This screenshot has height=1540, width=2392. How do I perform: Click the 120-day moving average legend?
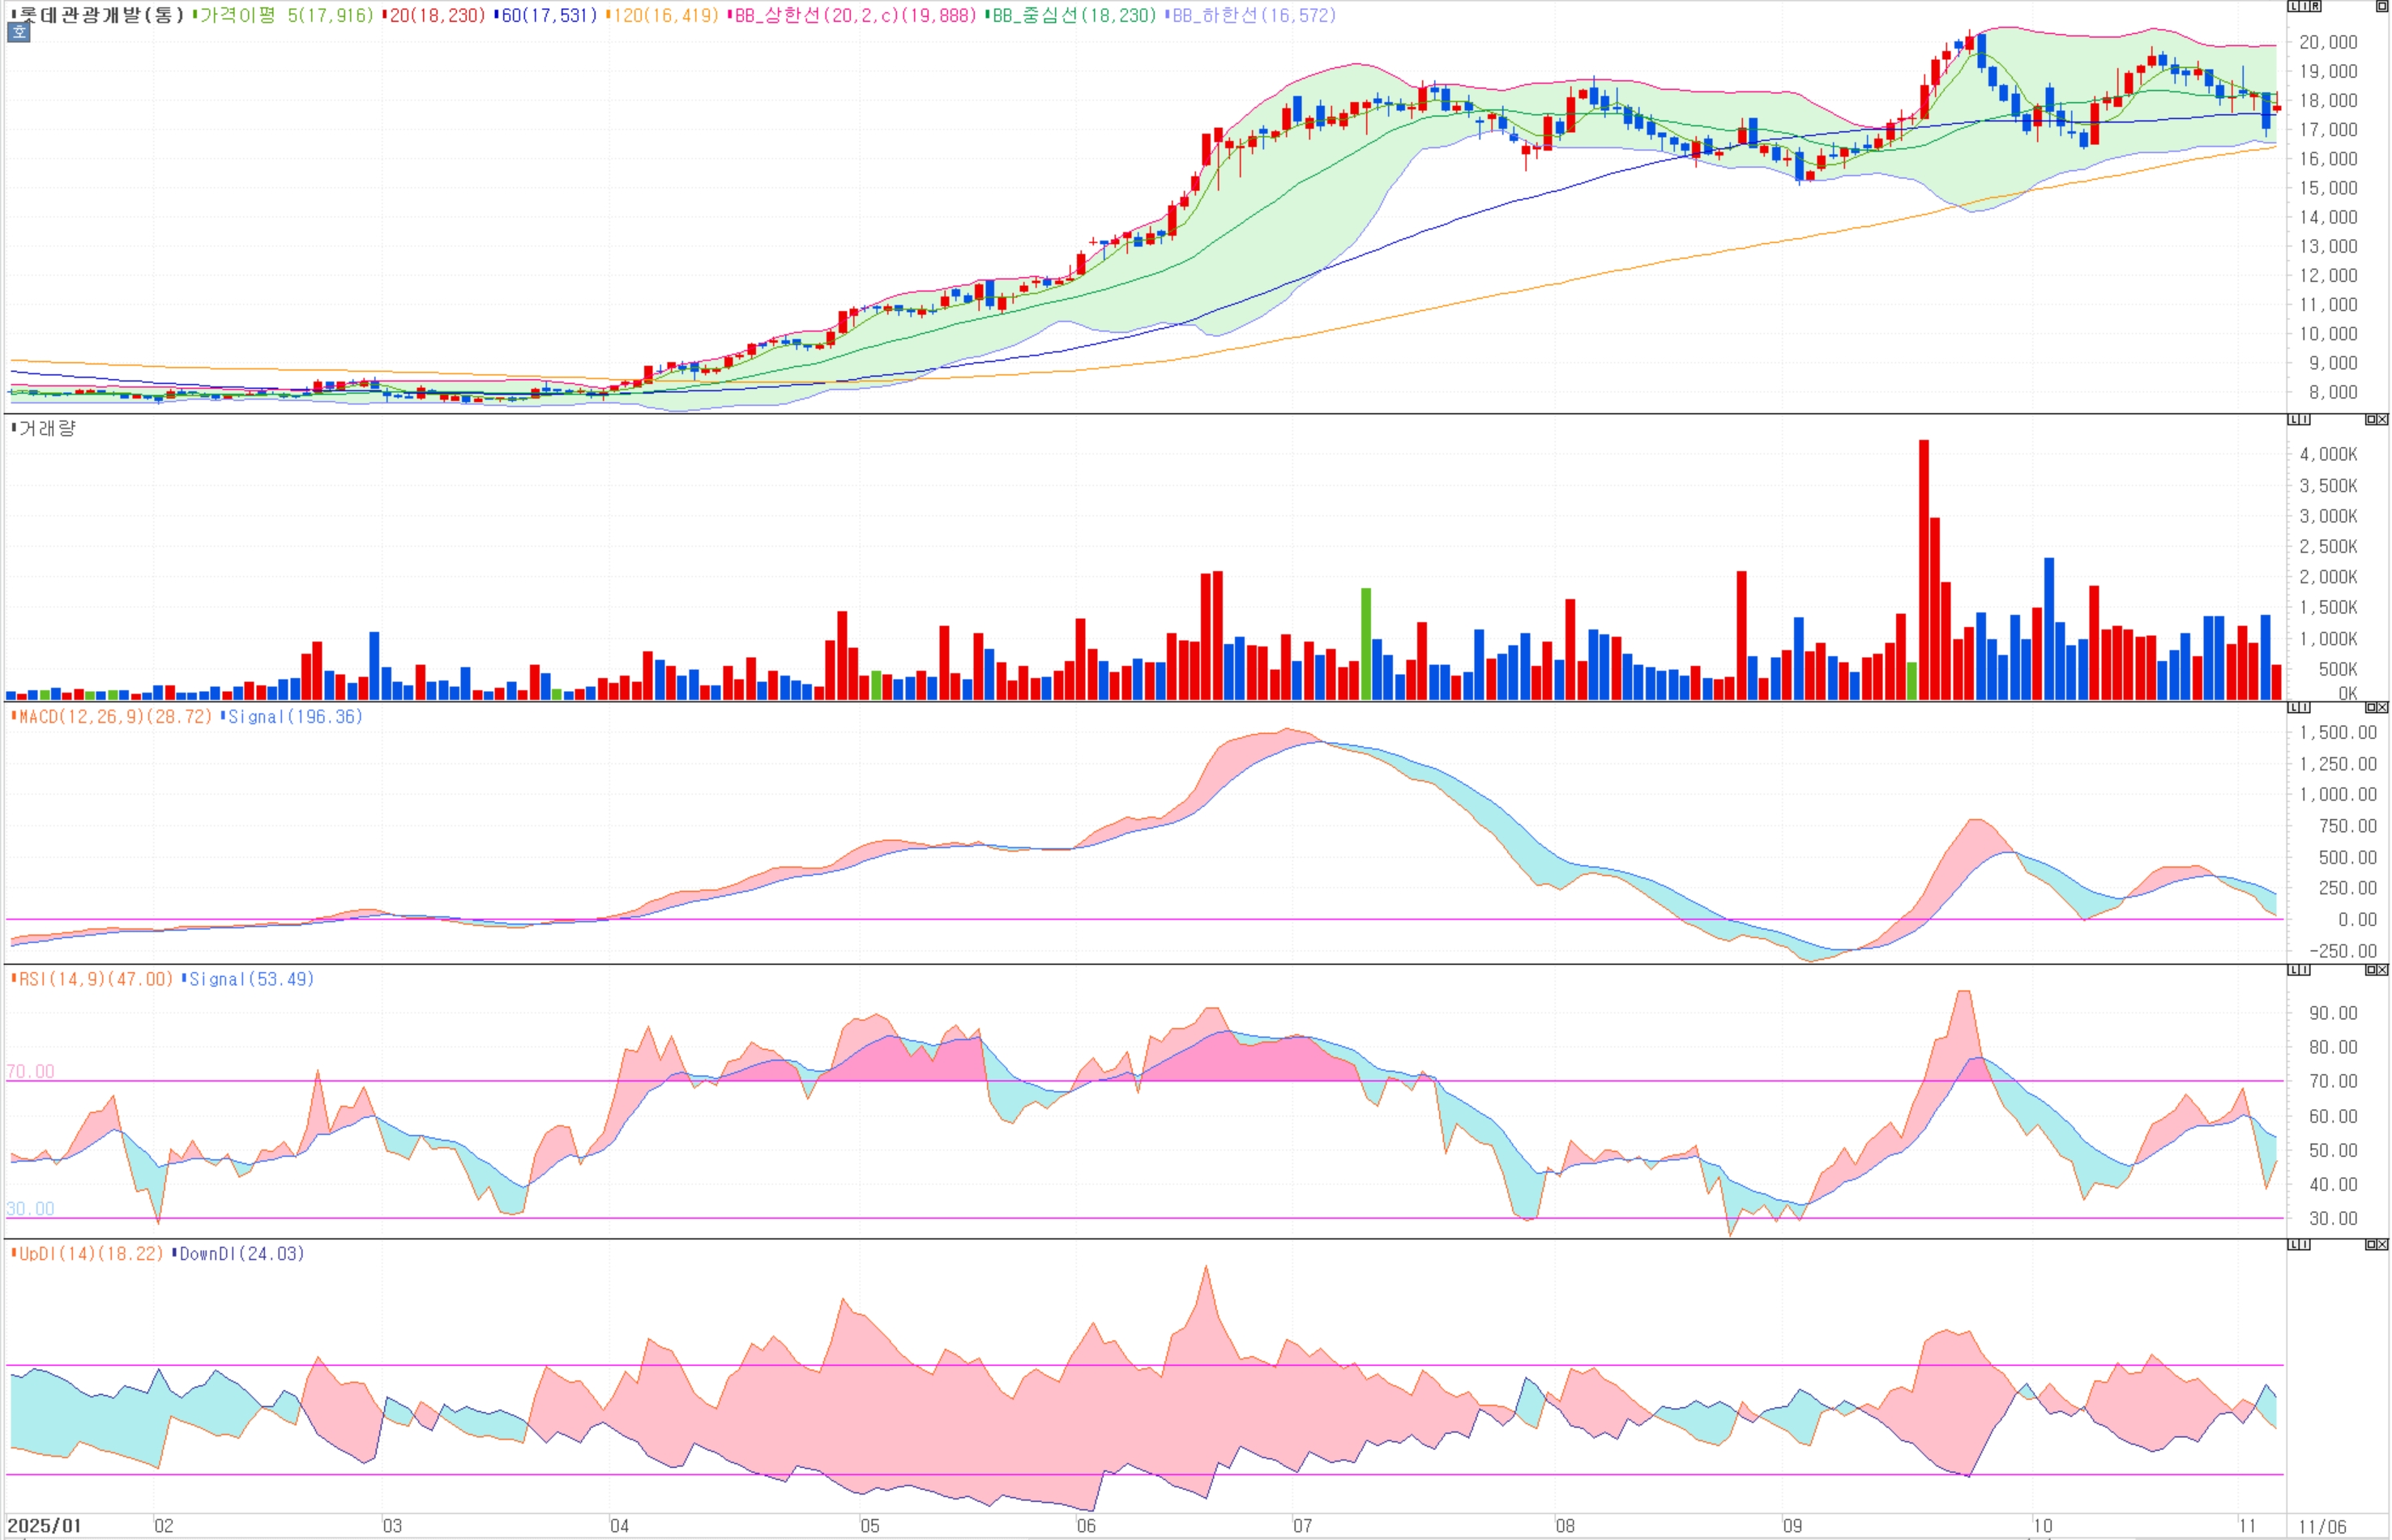click(x=664, y=15)
